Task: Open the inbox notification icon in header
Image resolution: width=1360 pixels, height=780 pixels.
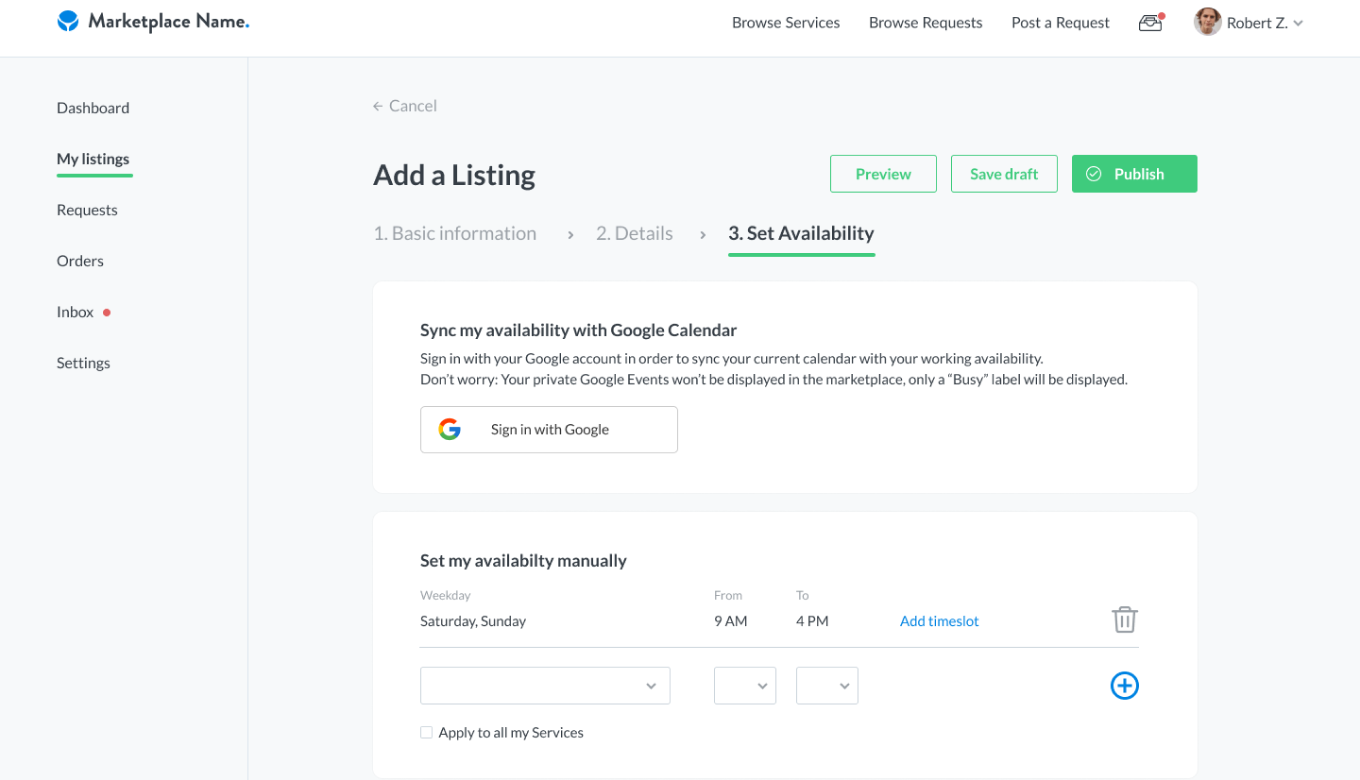Action: click(x=1151, y=22)
